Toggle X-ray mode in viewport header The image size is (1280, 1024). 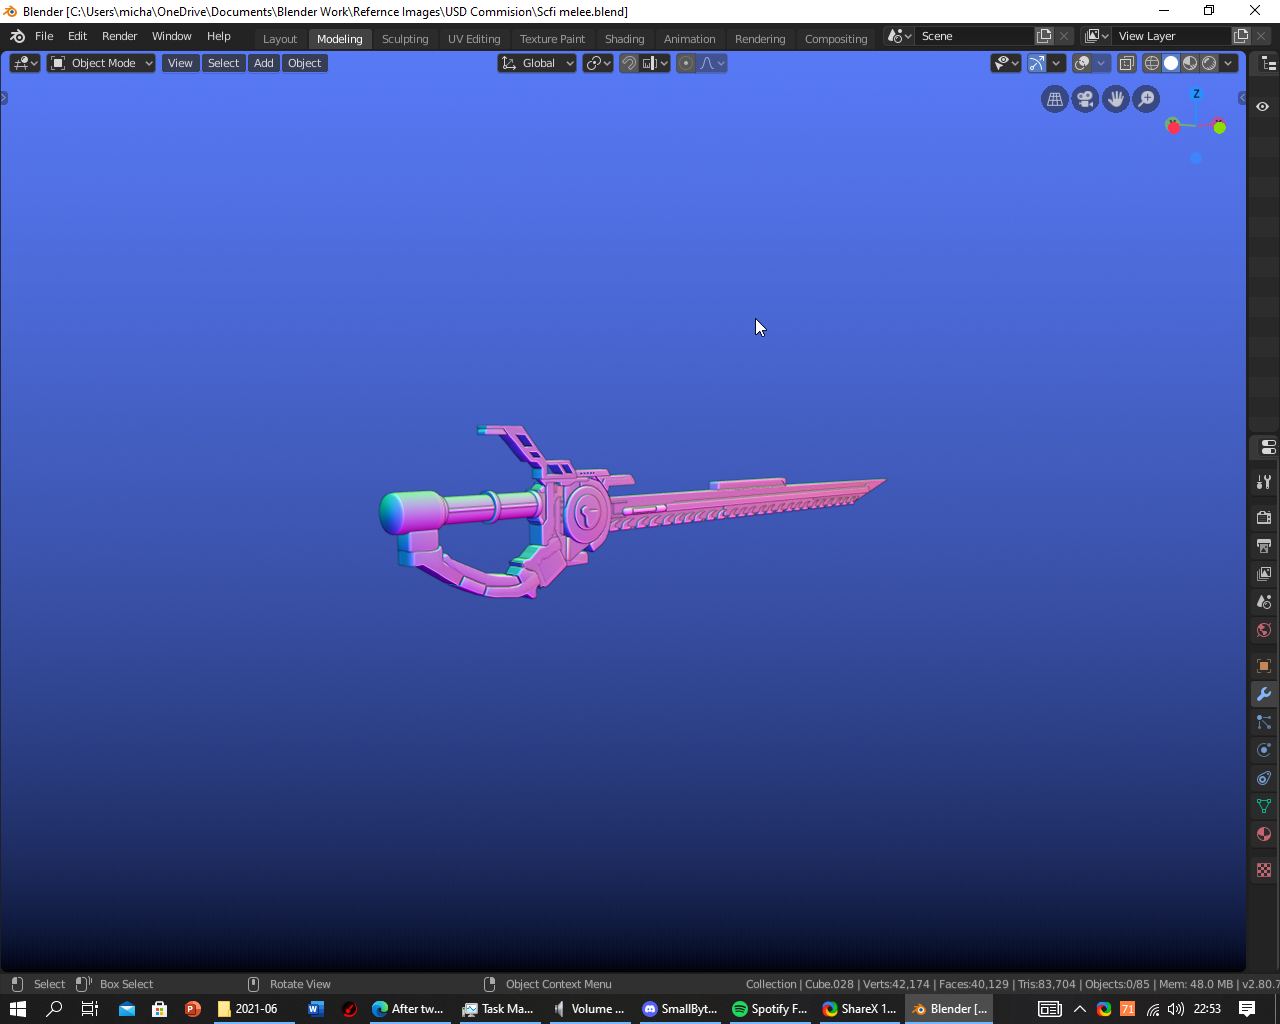click(1127, 63)
